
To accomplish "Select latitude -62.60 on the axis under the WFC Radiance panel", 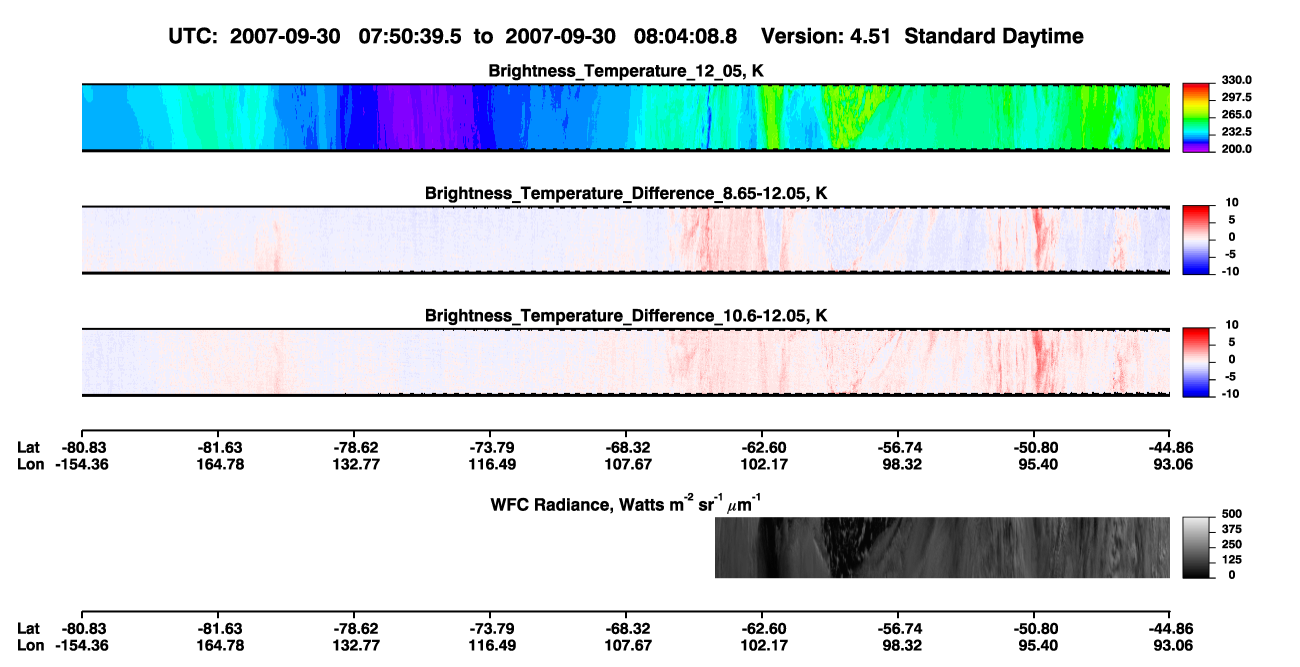I will pos(762,627).
